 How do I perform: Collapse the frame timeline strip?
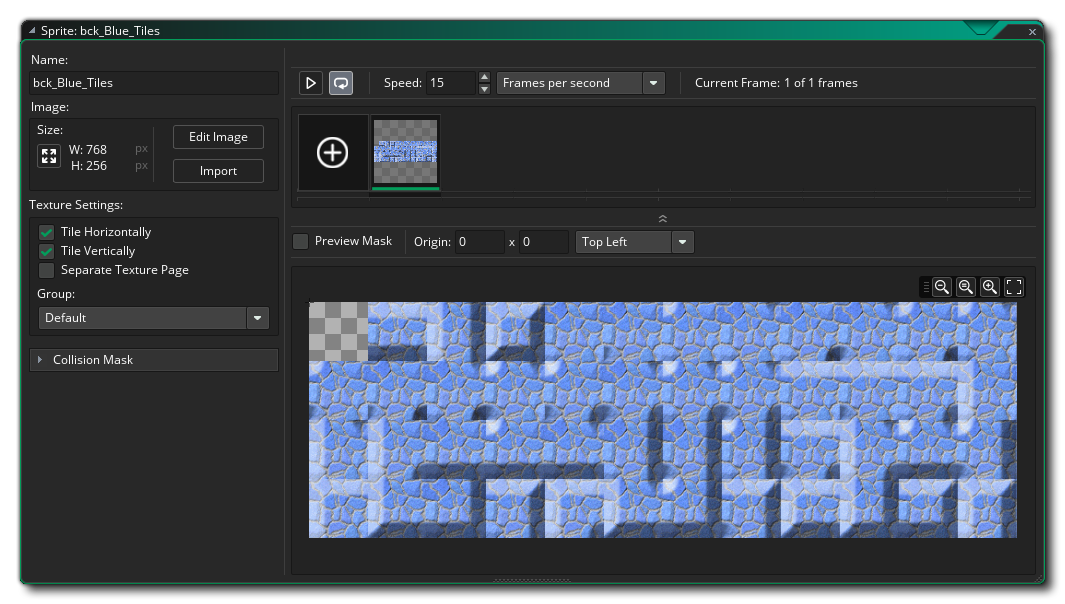coord(662,217)
